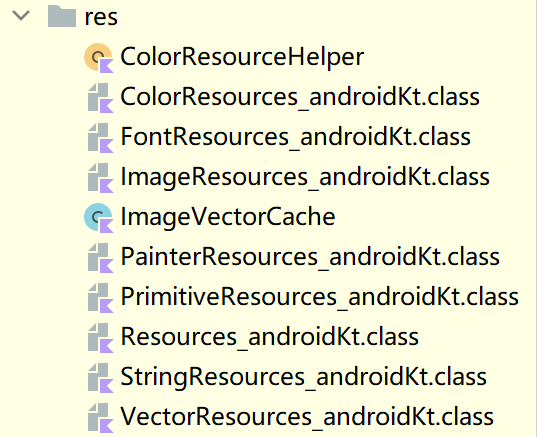Open ColorResources_androidKt.class
Screen dimensions: 537x437
coord(300,97)
